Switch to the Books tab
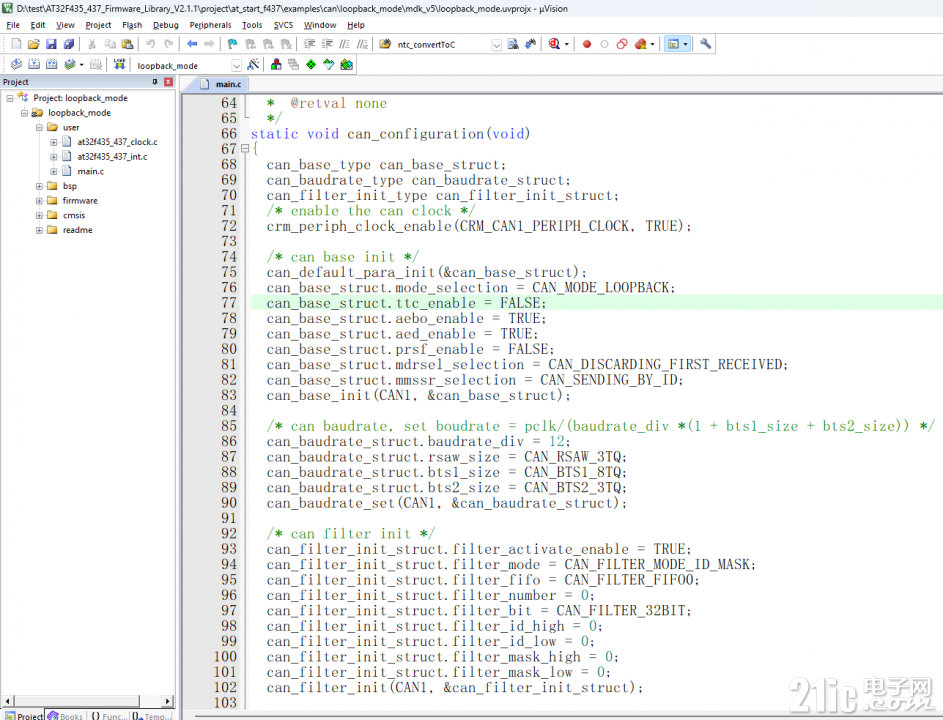The height and width of the screenshot is (720, 943). point(66,715)
